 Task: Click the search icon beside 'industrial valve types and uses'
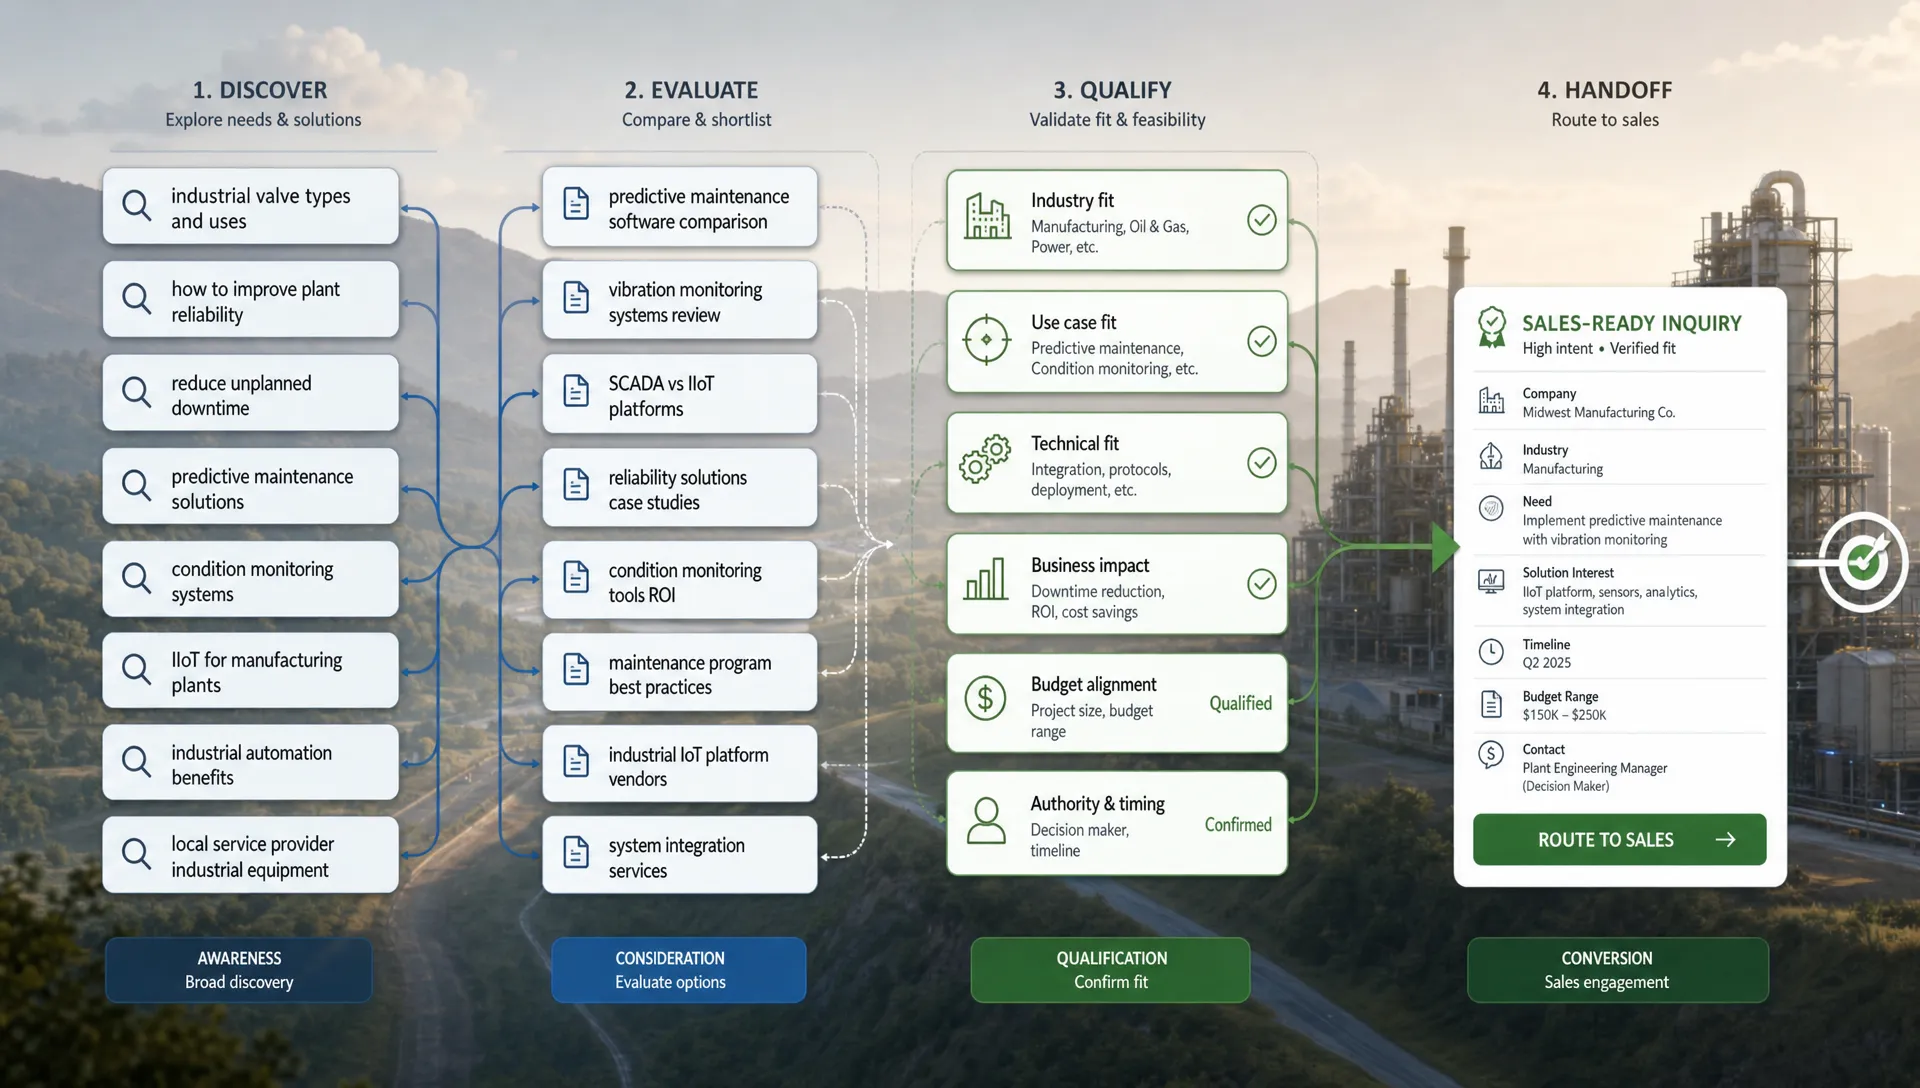[x=136, y=206]
